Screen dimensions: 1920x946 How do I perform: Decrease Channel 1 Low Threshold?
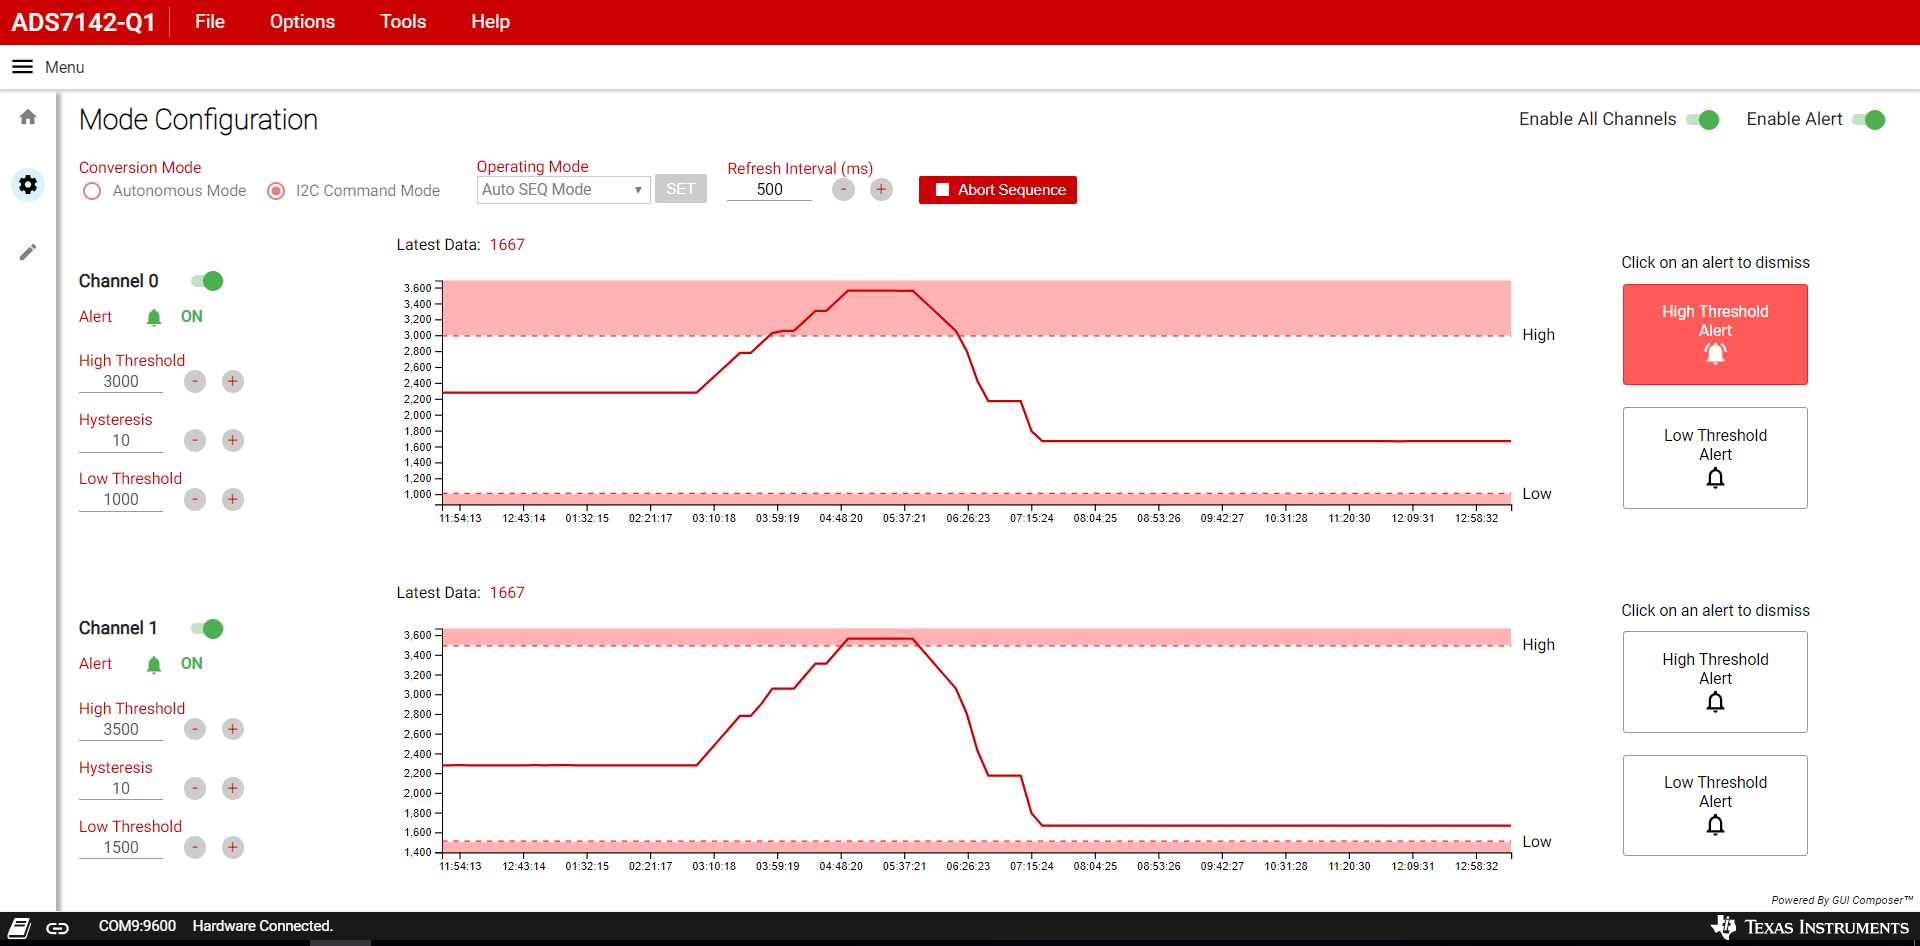click(x=195, y=847)
